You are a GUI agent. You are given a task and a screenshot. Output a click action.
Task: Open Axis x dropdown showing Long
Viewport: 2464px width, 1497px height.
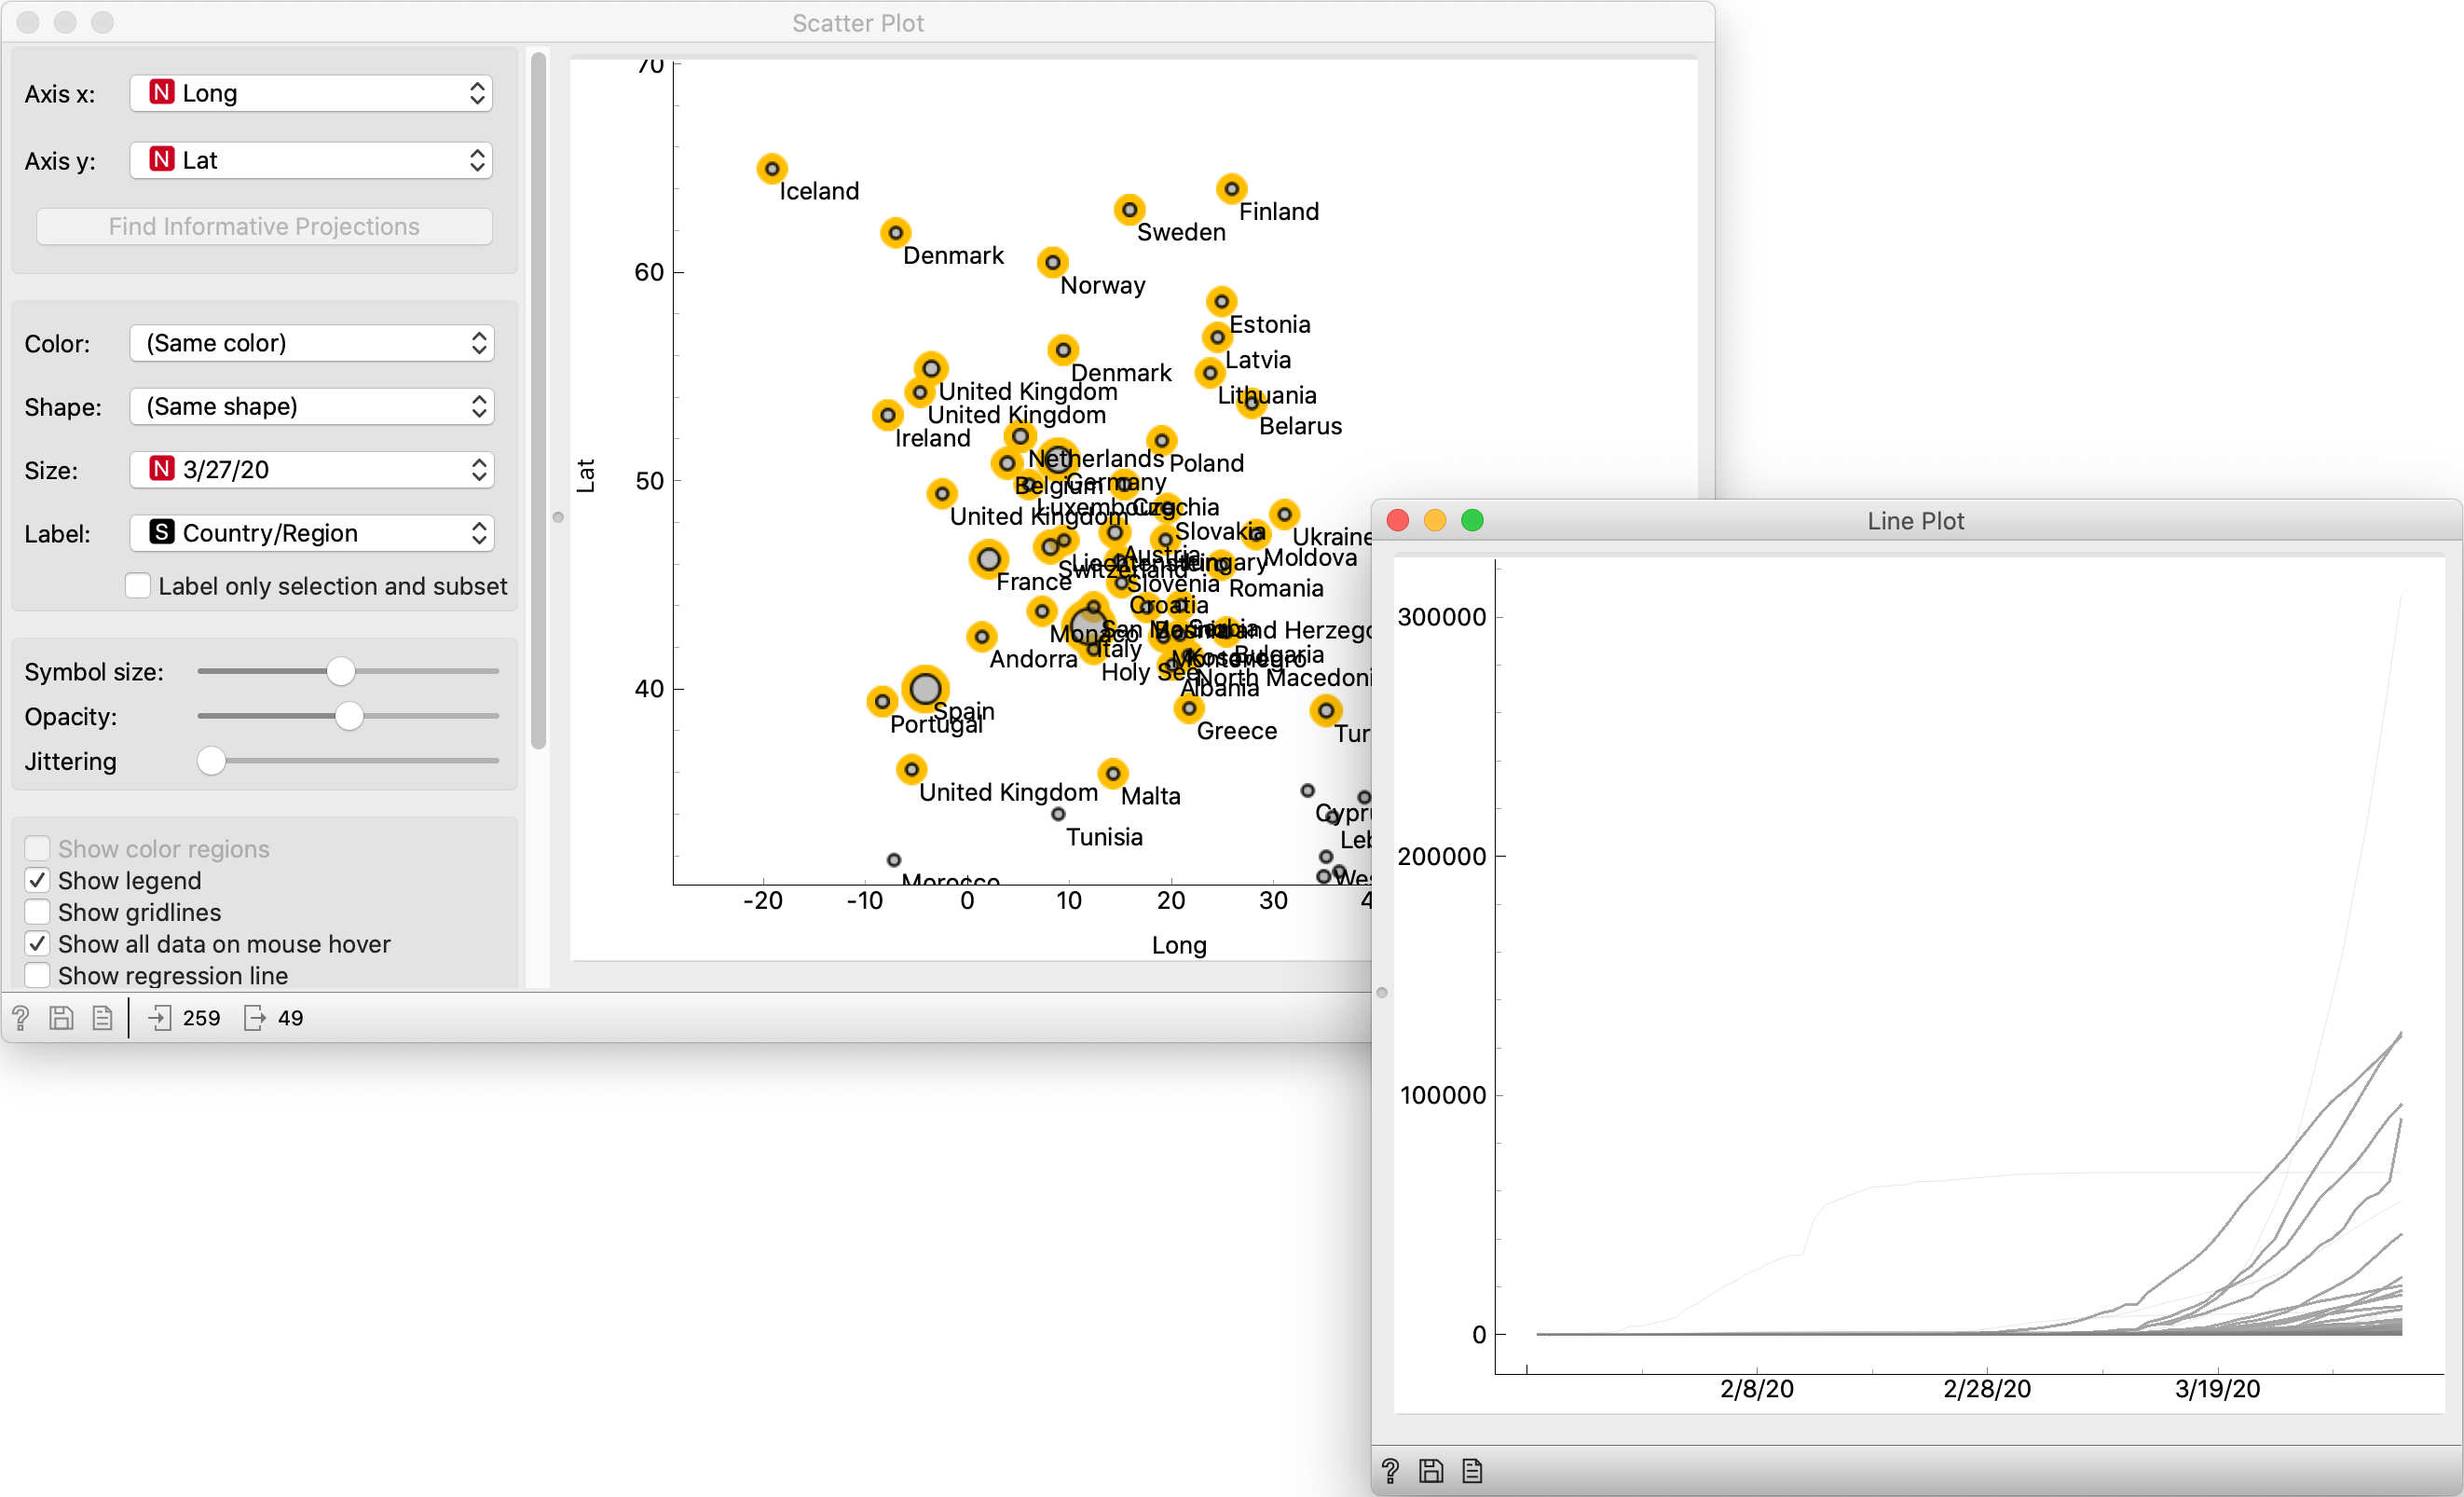pyautogui.click(x=311, y=93)
